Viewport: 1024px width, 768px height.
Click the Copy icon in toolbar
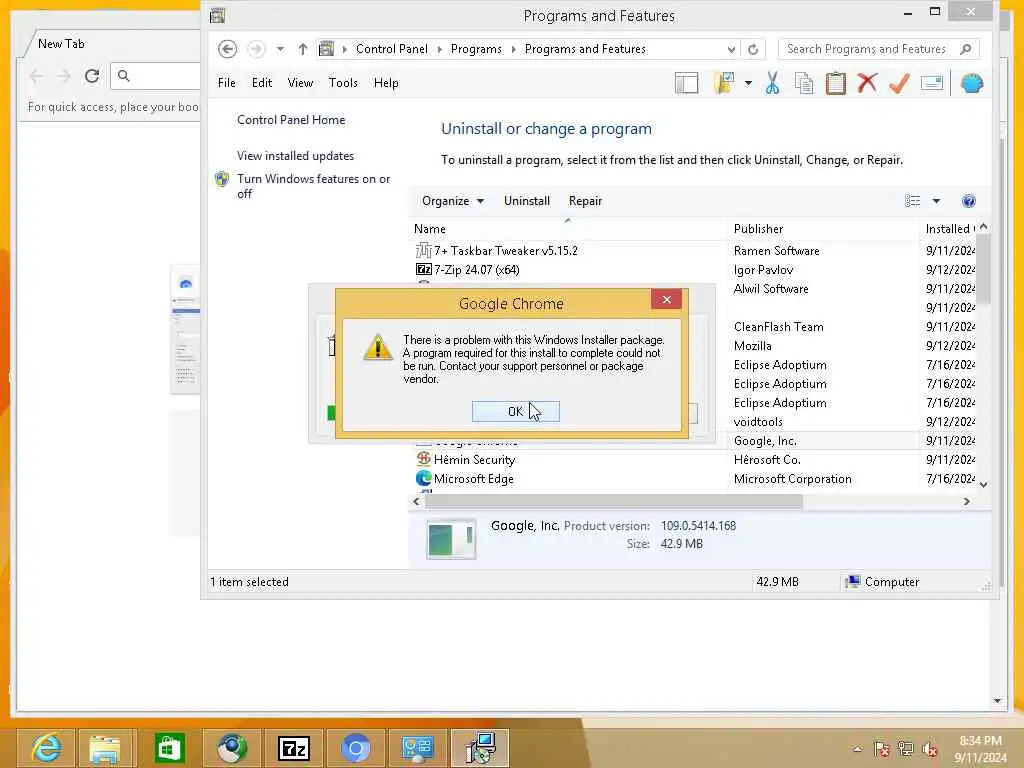click(x=804, y=83)
